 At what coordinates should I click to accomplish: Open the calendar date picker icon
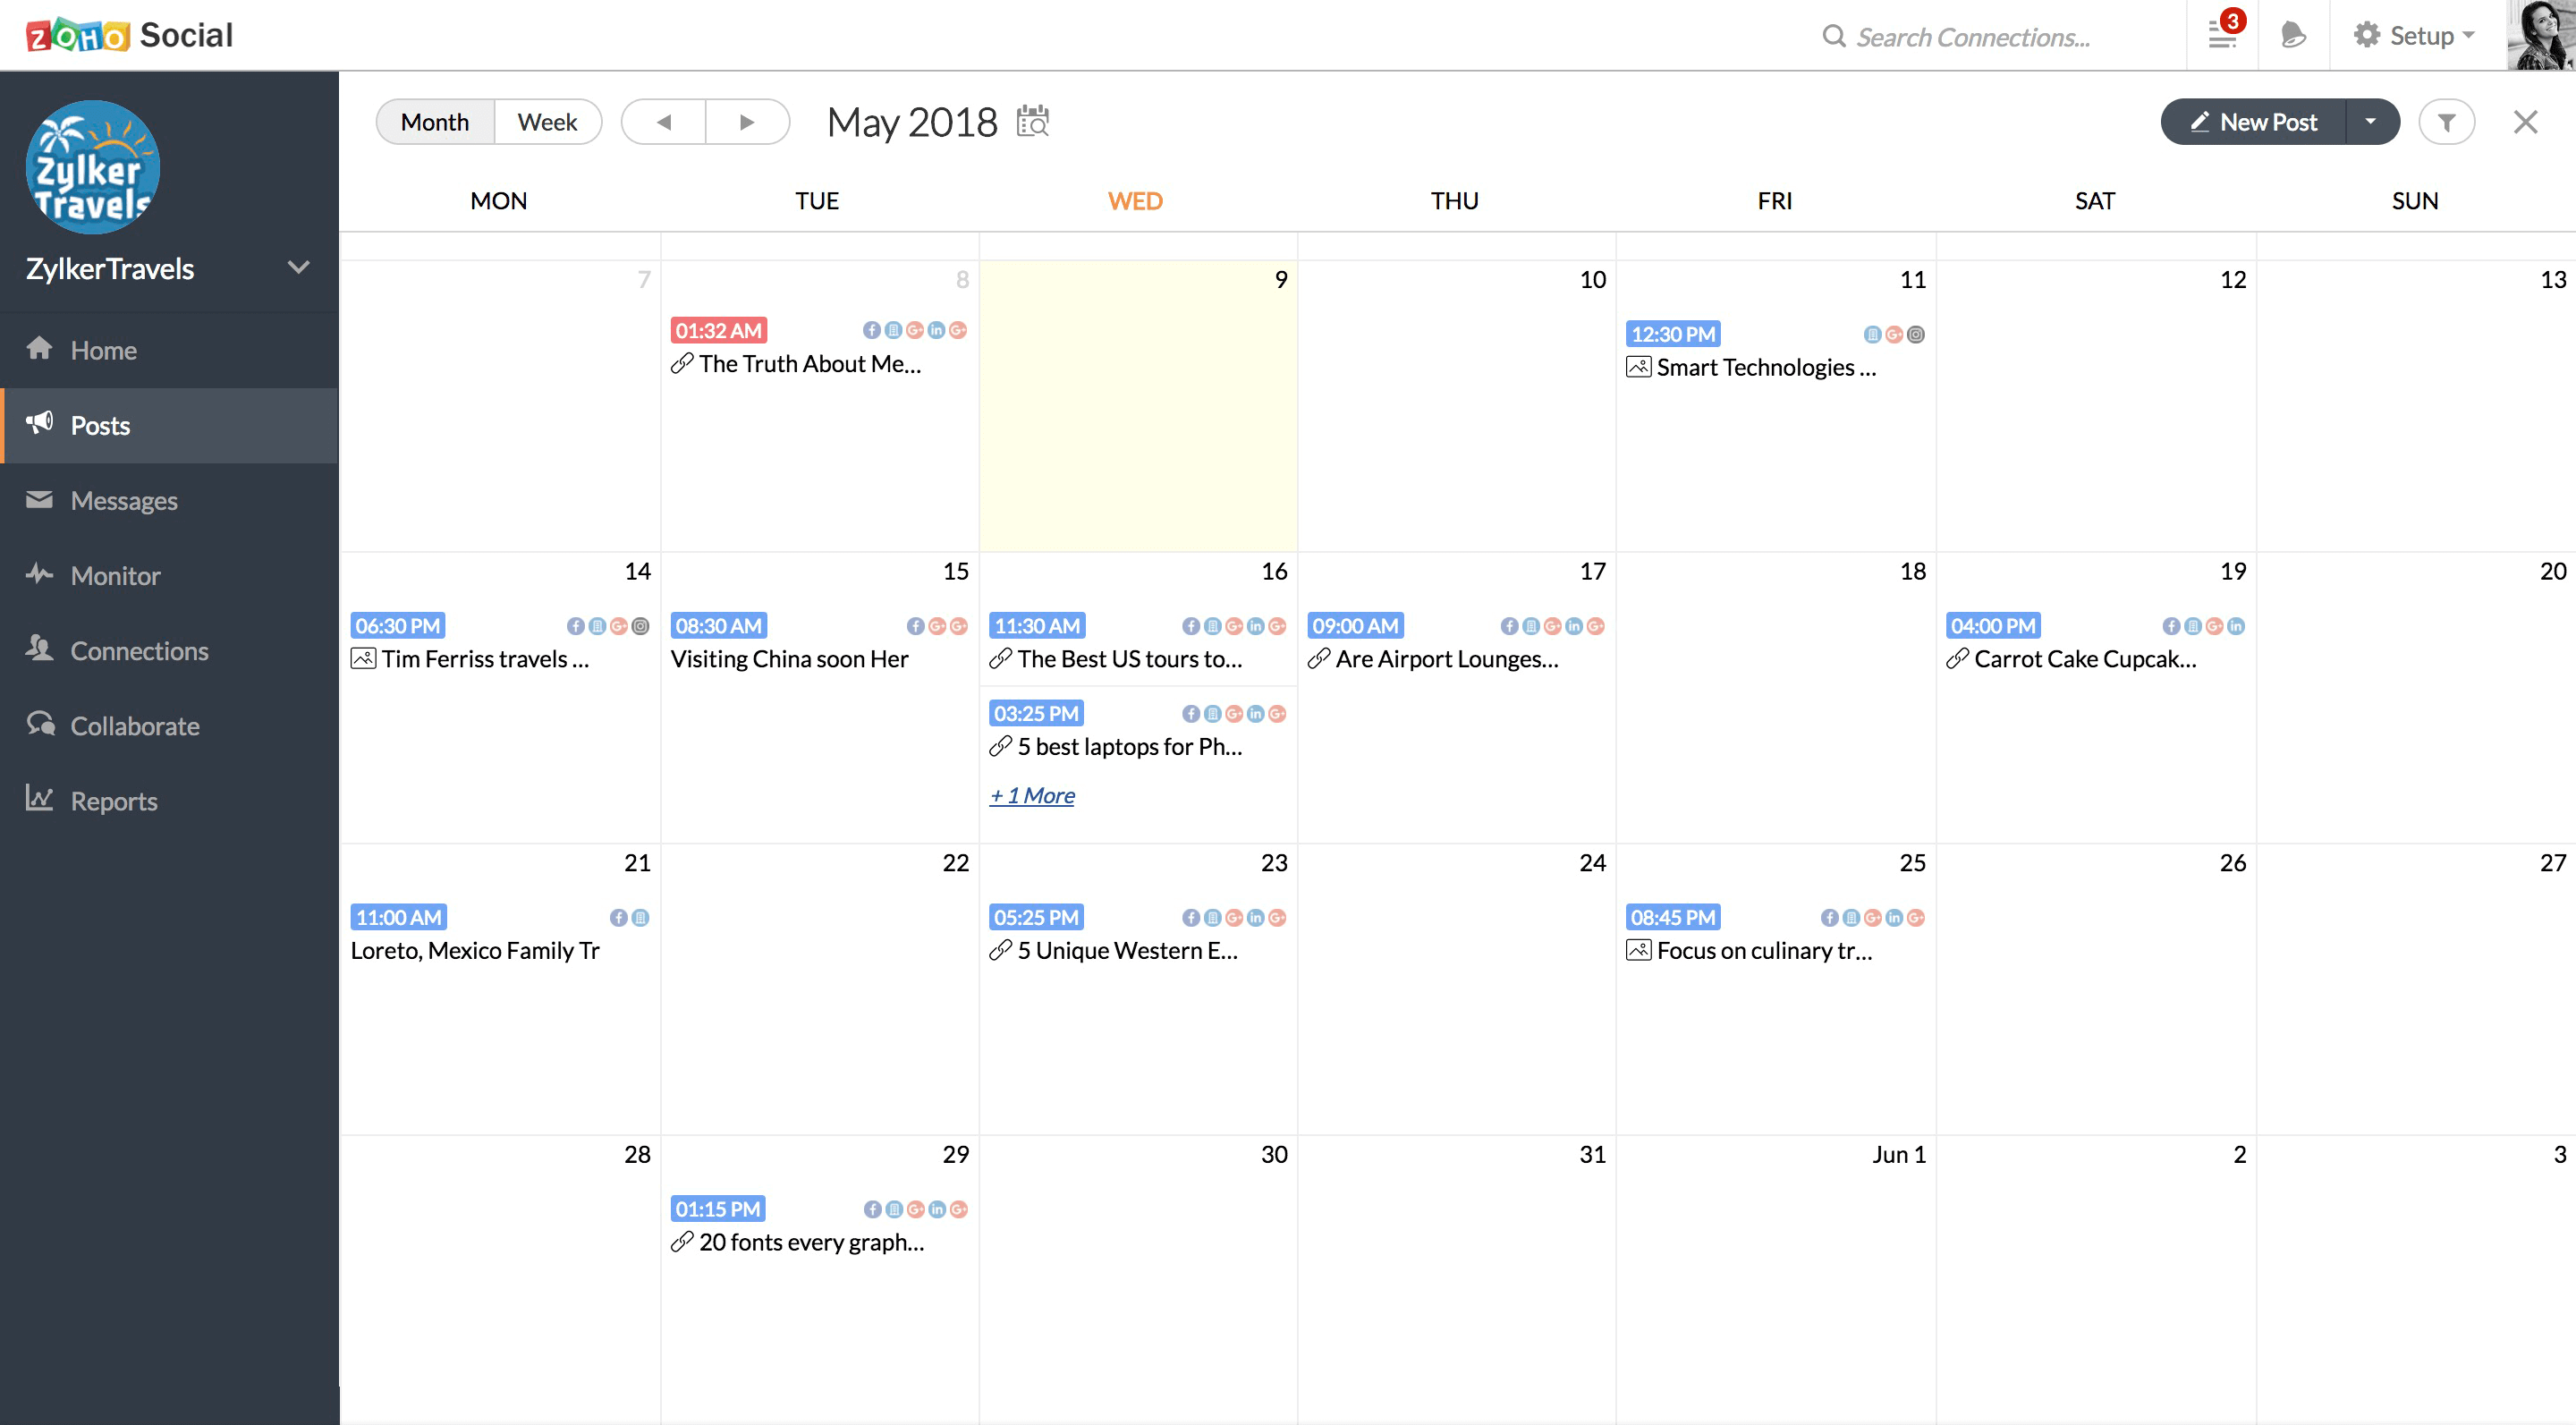(1032, 122)
